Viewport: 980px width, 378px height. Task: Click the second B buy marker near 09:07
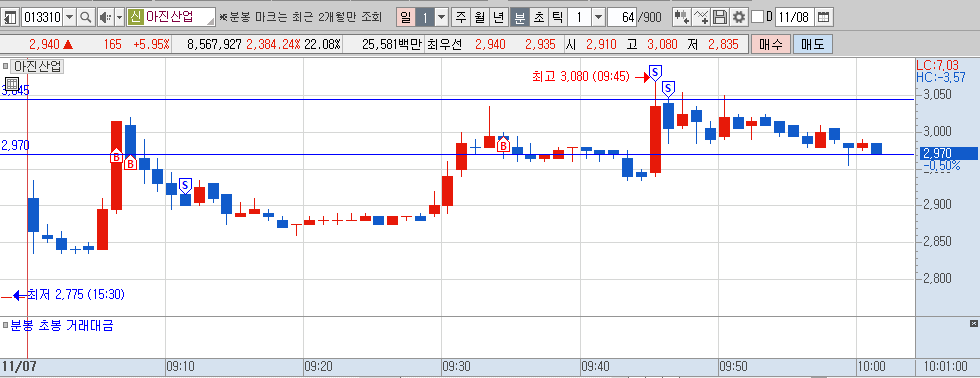pyautogui.click(x=130, y=163)
